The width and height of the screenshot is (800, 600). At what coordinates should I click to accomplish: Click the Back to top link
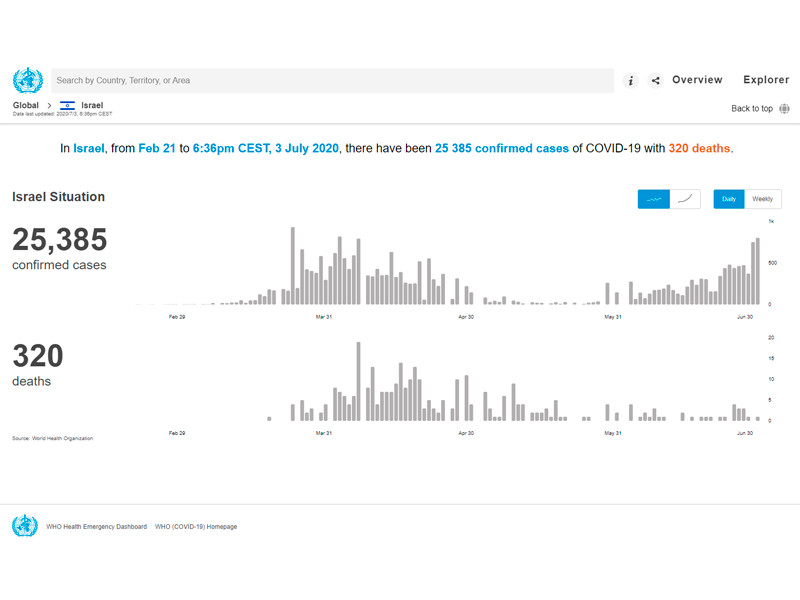[752, 109]
